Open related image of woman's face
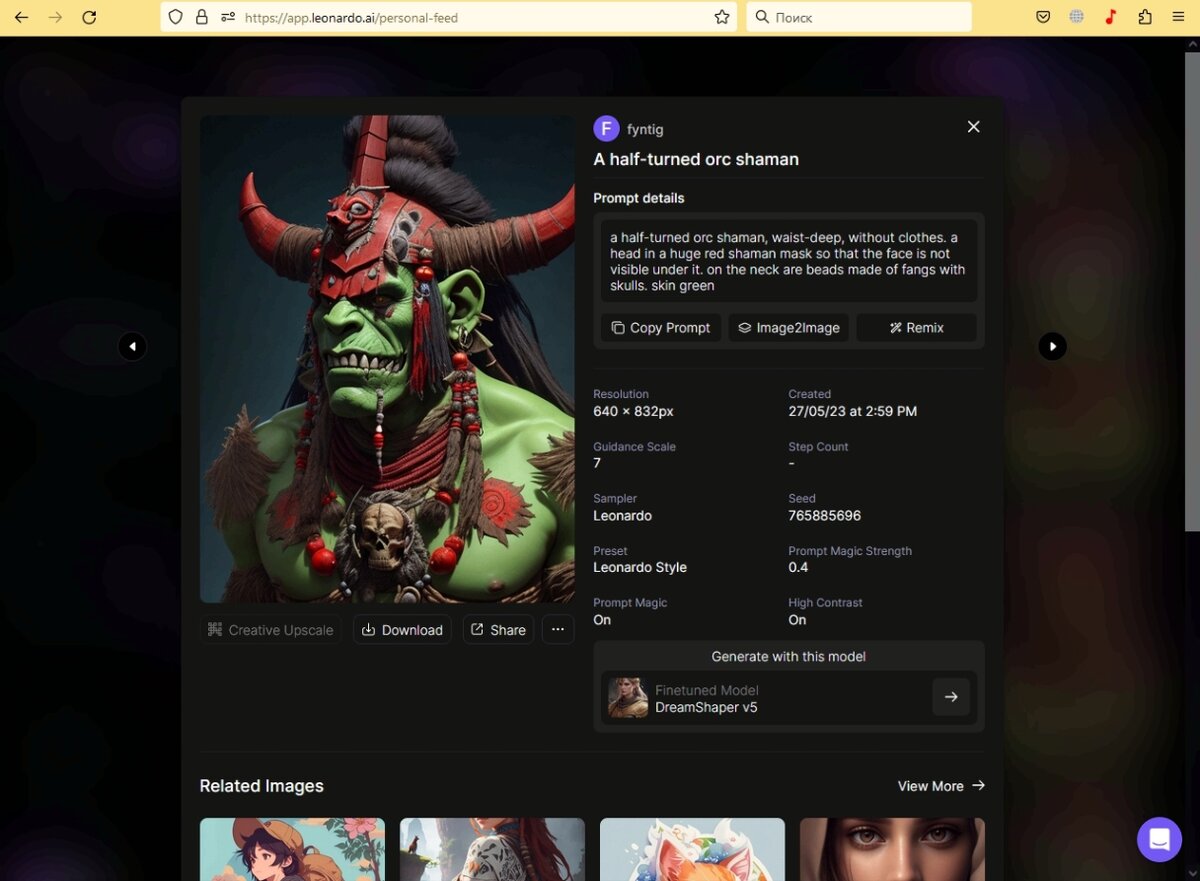 pyautogui.click(x=892, y=849)
